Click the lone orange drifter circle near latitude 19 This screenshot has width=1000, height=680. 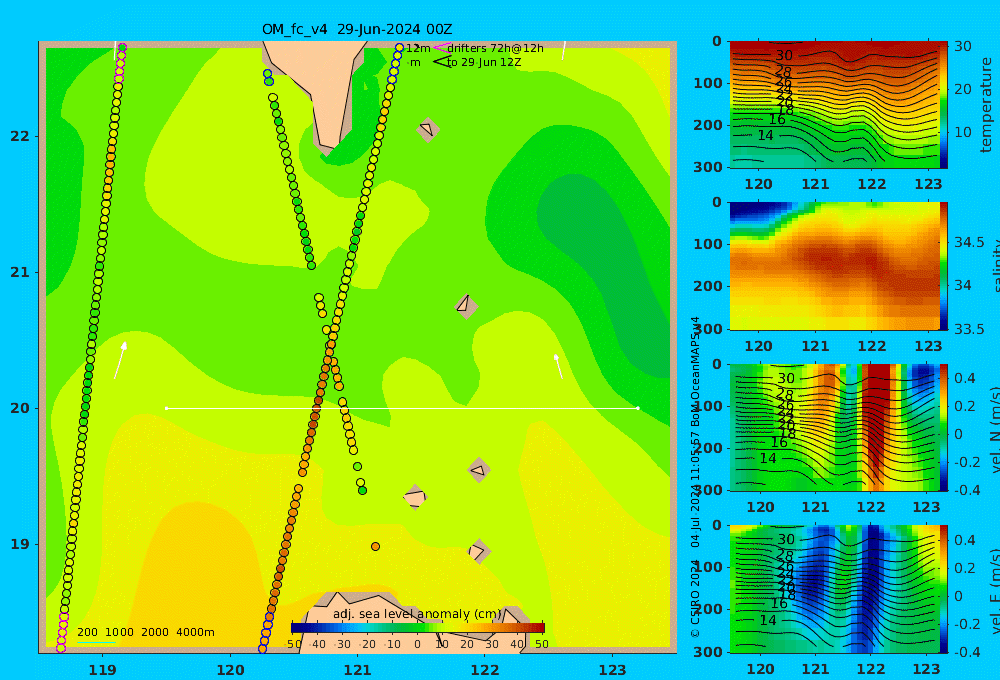[x=375, y=547]
